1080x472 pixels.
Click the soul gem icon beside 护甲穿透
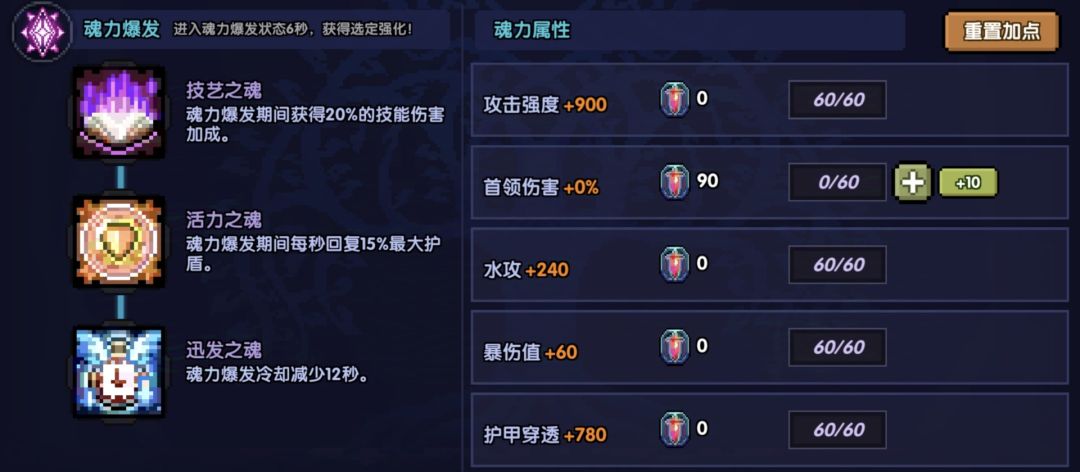click(675, 431)
